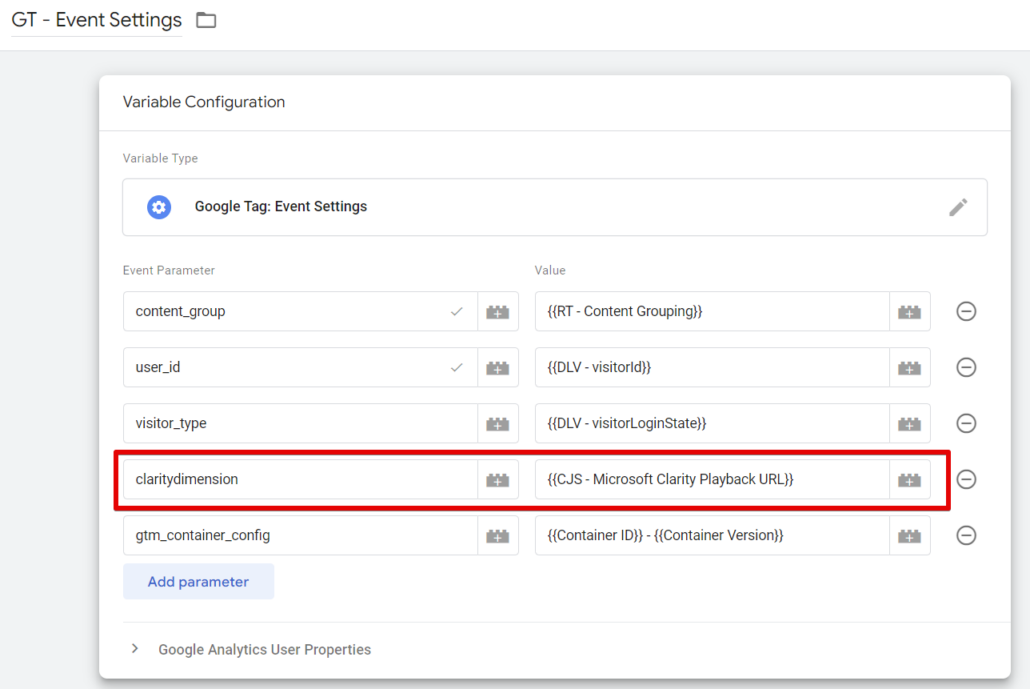Viewport: 1030px width, 689px height.
Task: Click the Google Tag gear icon
Action: coord(159,206)
